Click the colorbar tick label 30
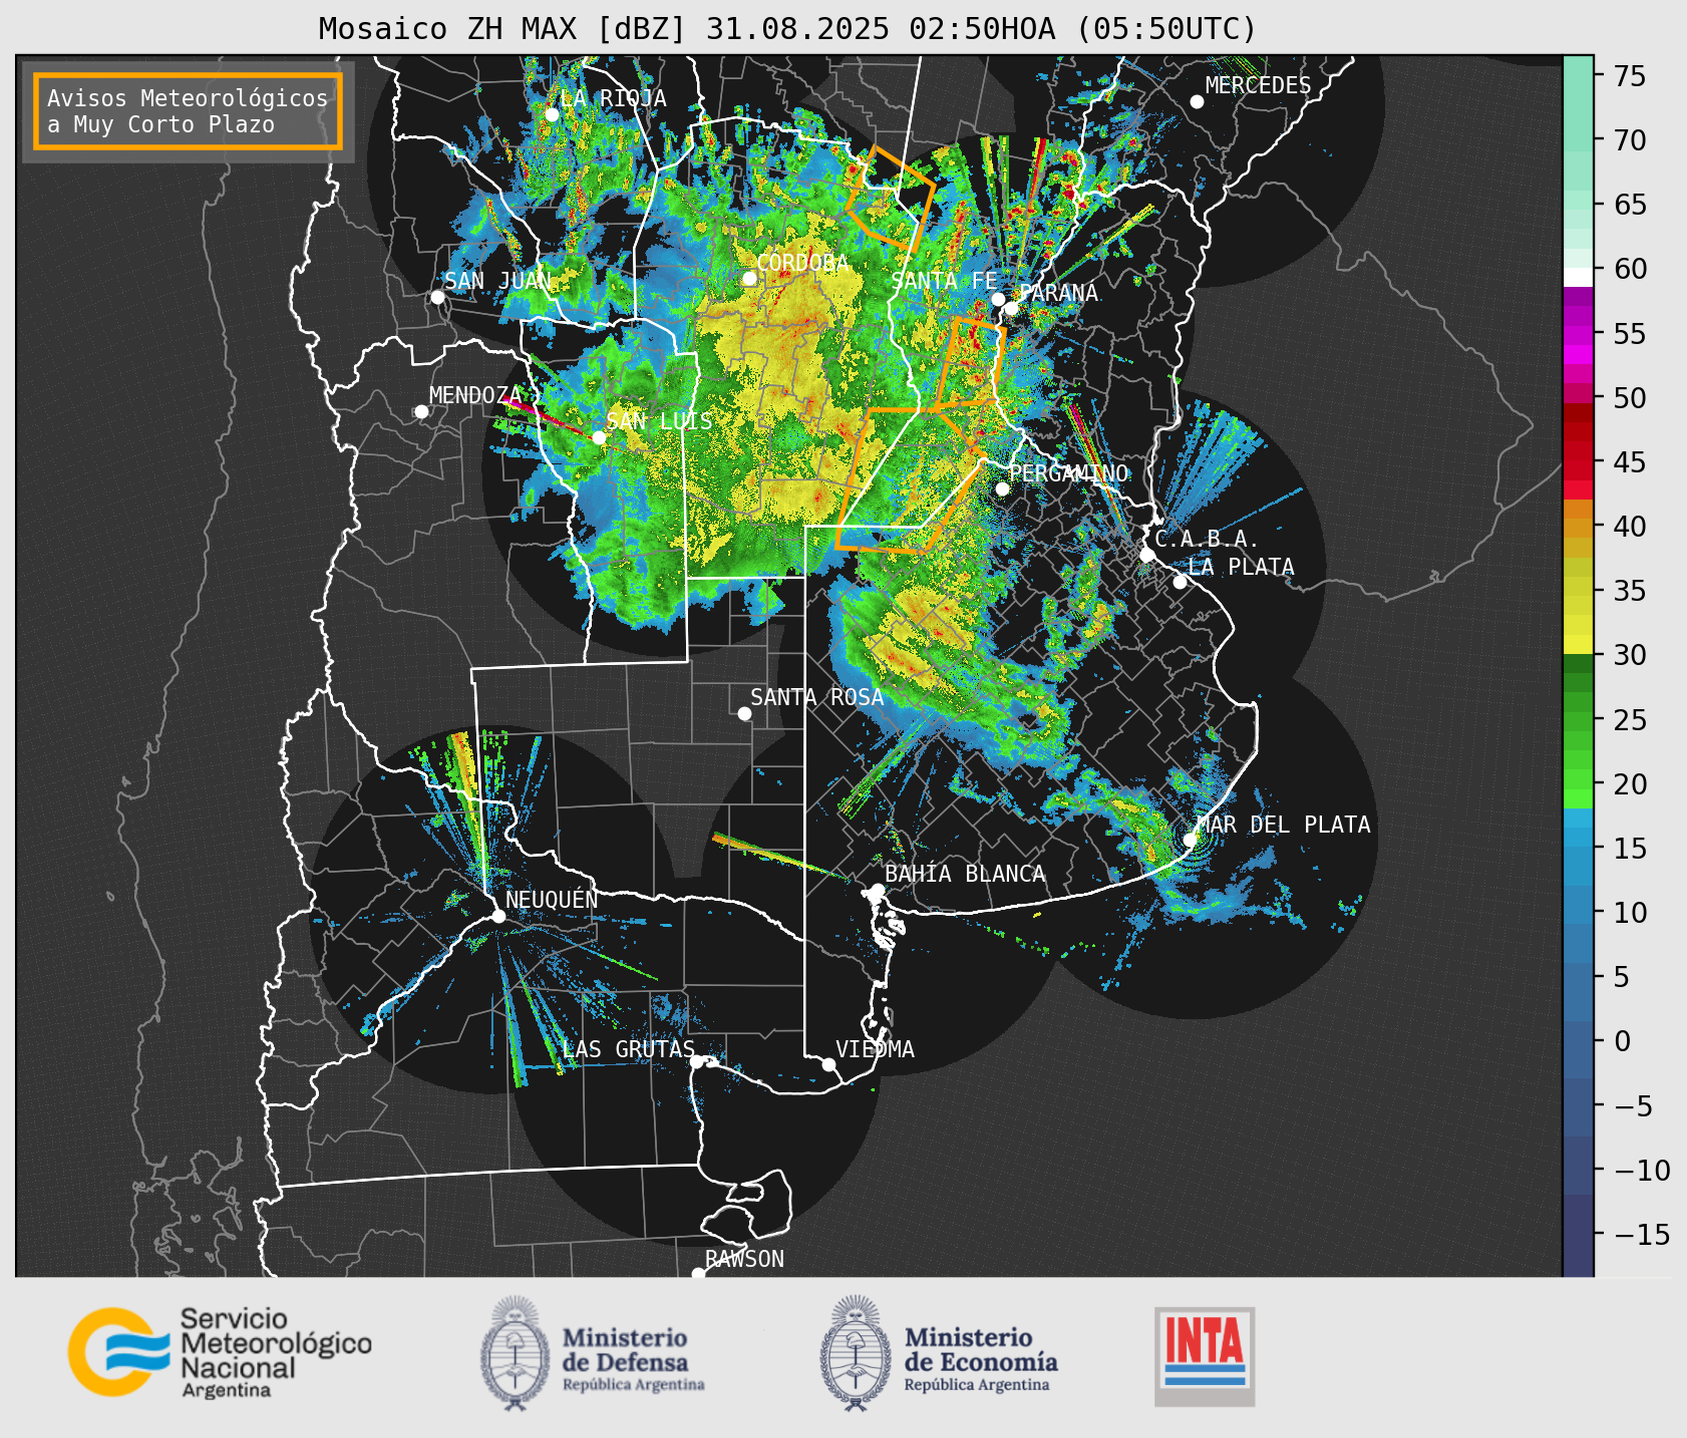Image resolution: width=1687 pixels, height=1438 pixels. (1630, 655)
